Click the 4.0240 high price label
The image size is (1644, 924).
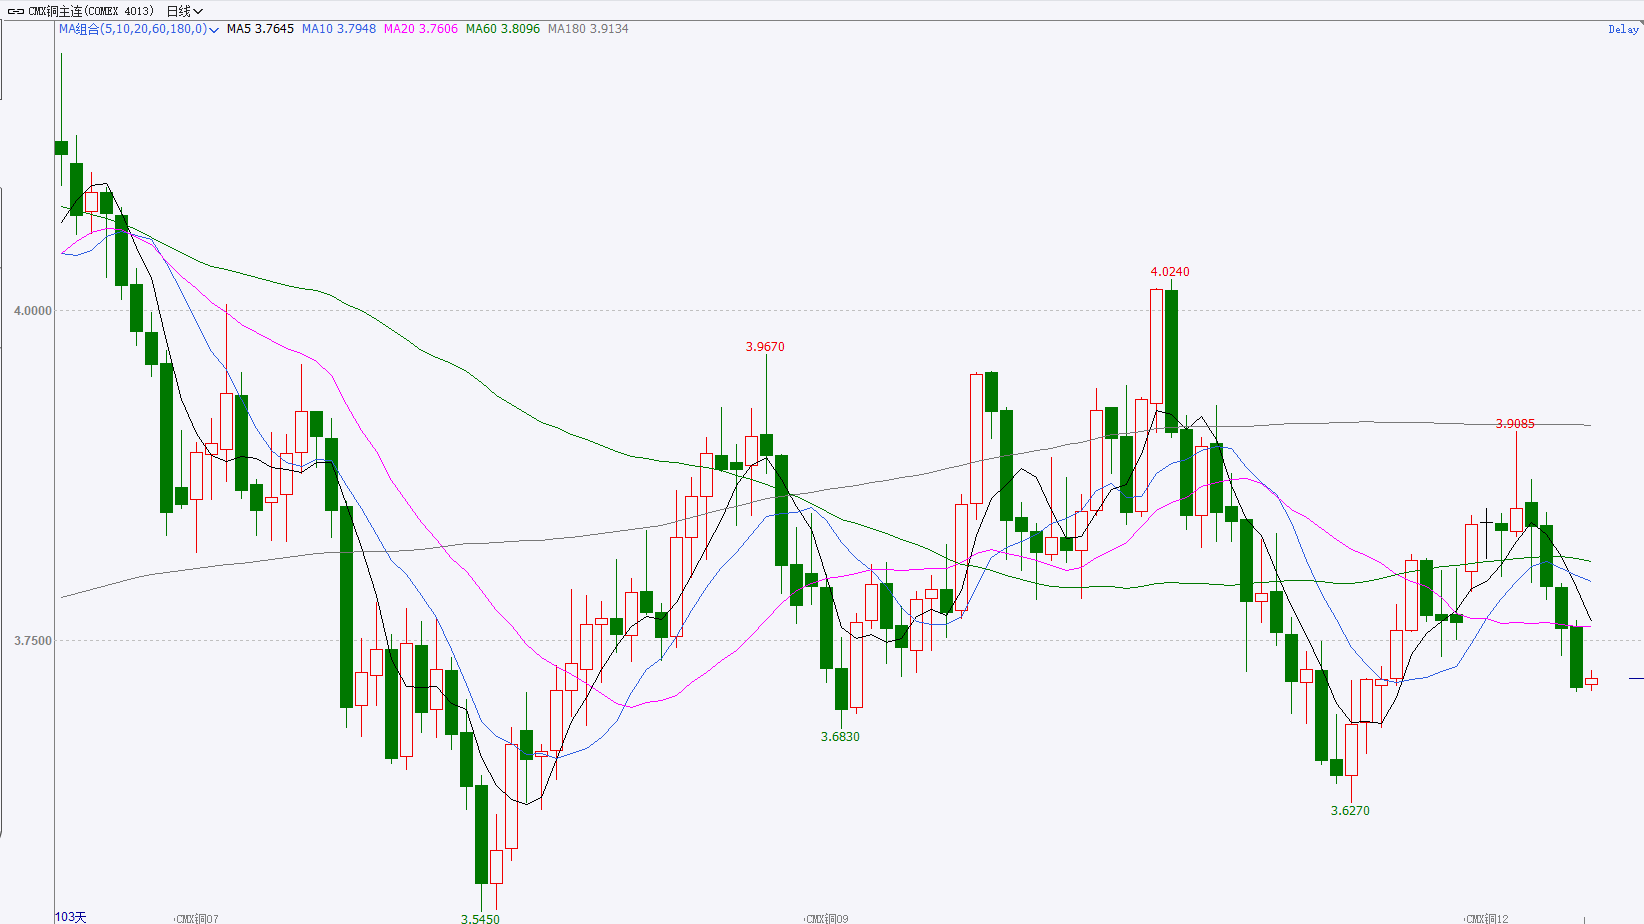[x=1170, y=272]
